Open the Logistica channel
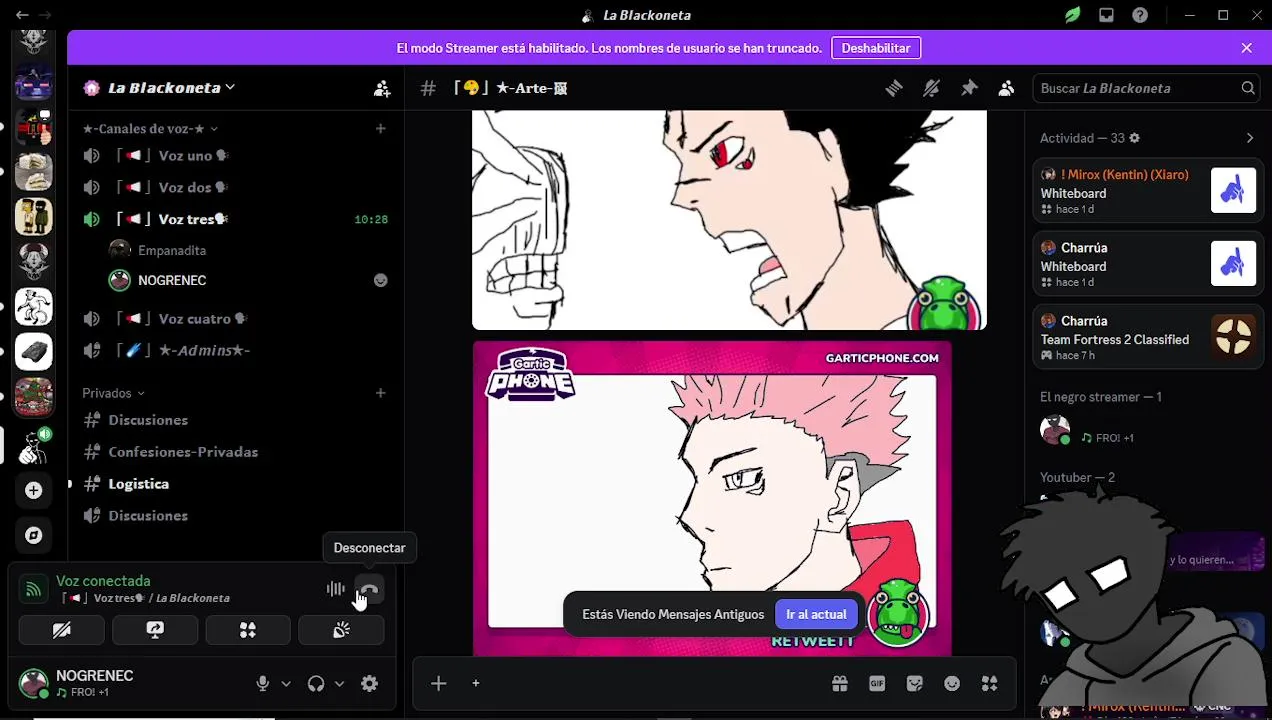The image size is (1272, 720). [236, 484]
